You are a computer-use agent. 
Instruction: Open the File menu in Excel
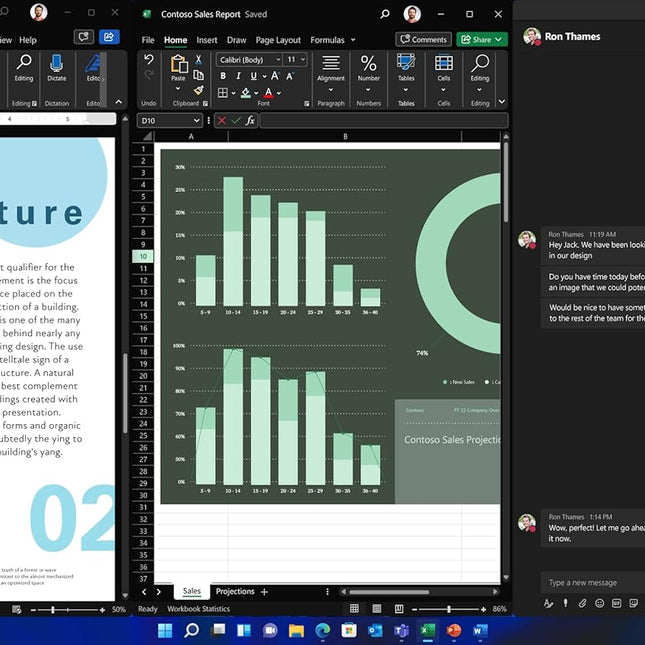148,40
